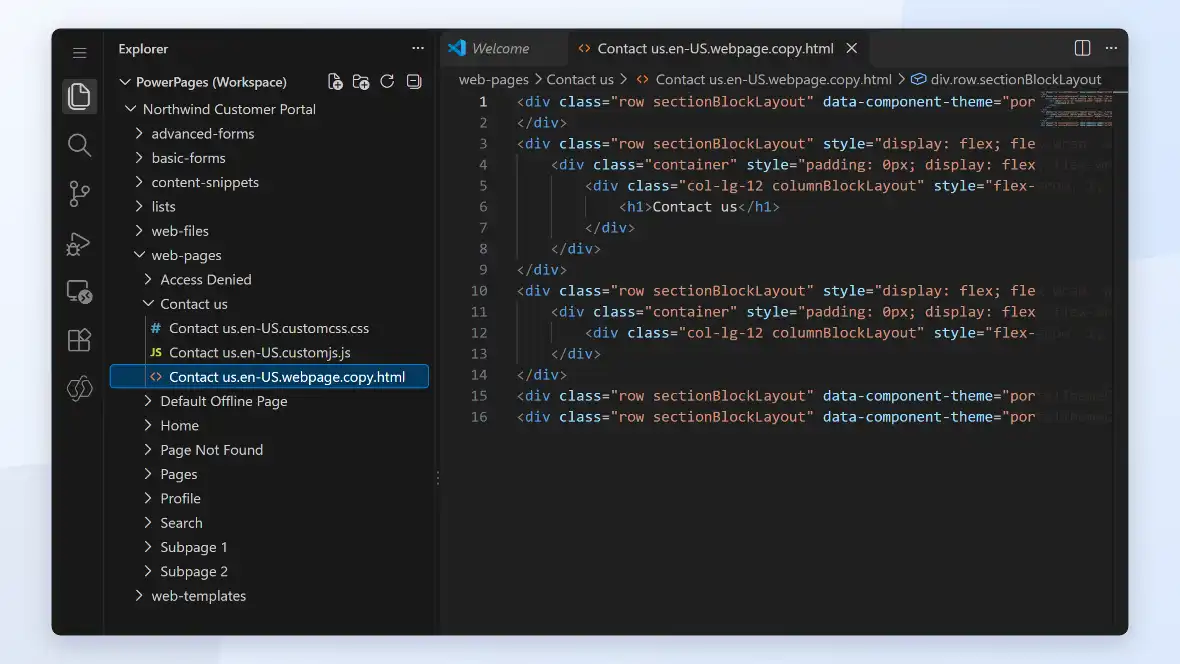The width and height of the screenshot is (1180, 664).
Task: Open the hamburger menu icon
Action: click(79, 53)
